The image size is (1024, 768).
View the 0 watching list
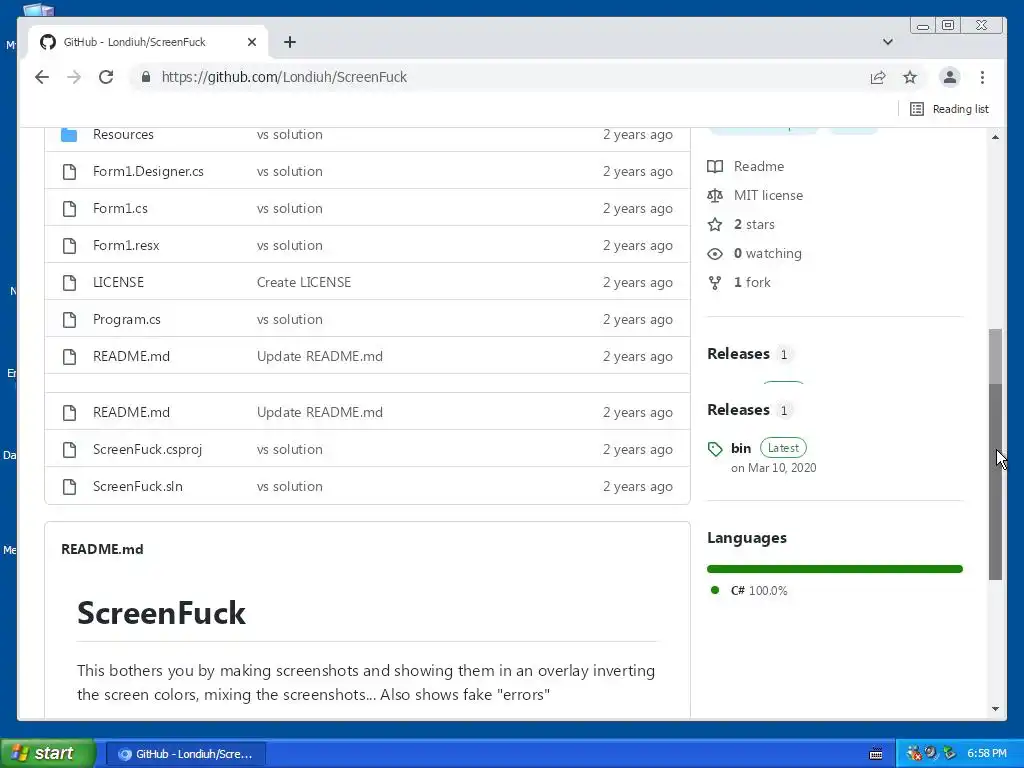pos(767,253)
